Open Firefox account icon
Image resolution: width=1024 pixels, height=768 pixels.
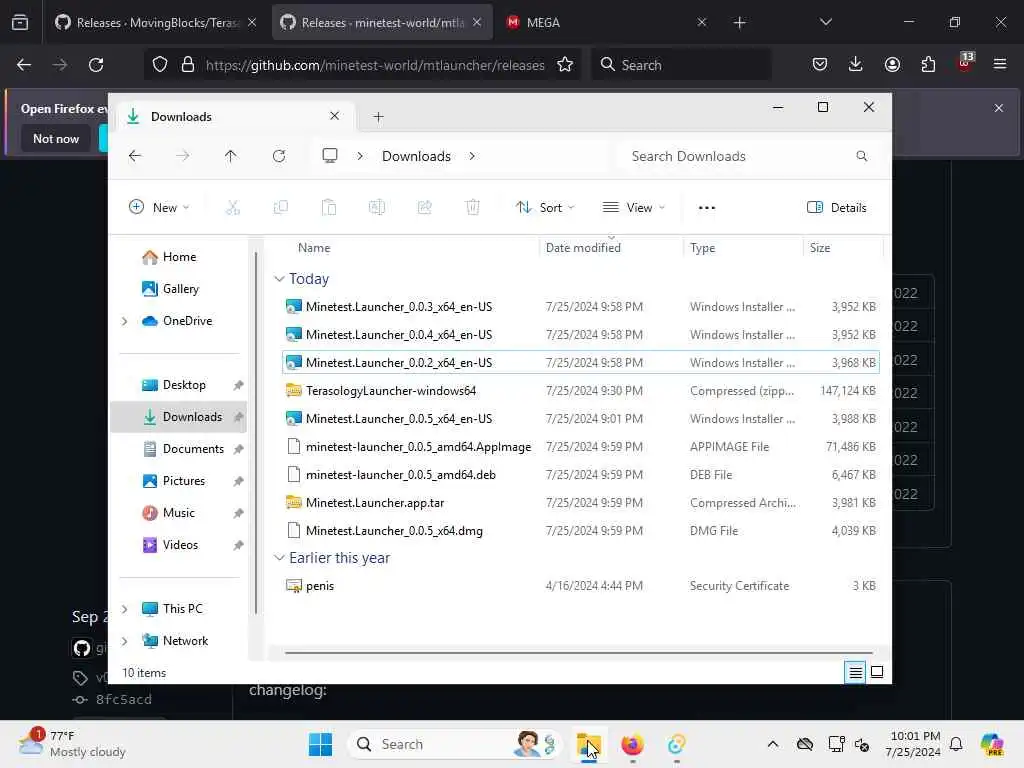tap(892, 65)
